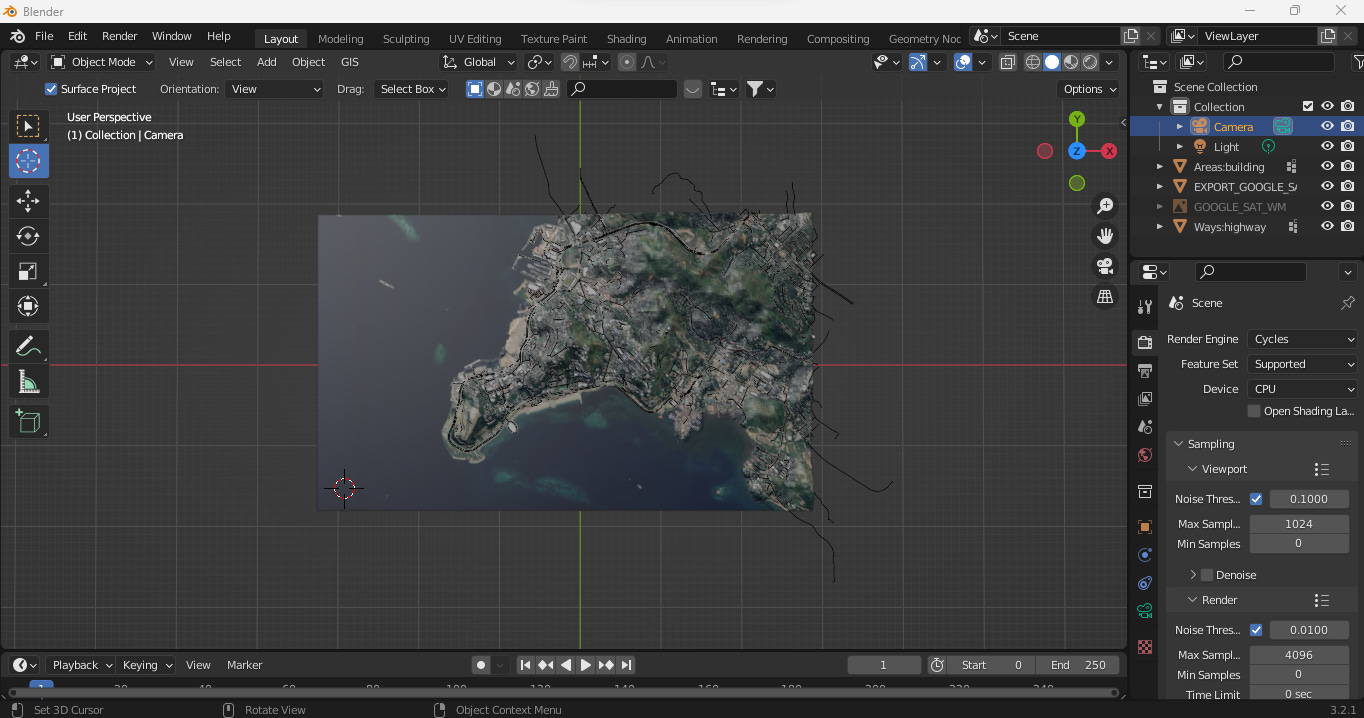This screenshot has height=718, width=1364.
Task: Select the Measure tool
Action: click(x=28, y=381)
